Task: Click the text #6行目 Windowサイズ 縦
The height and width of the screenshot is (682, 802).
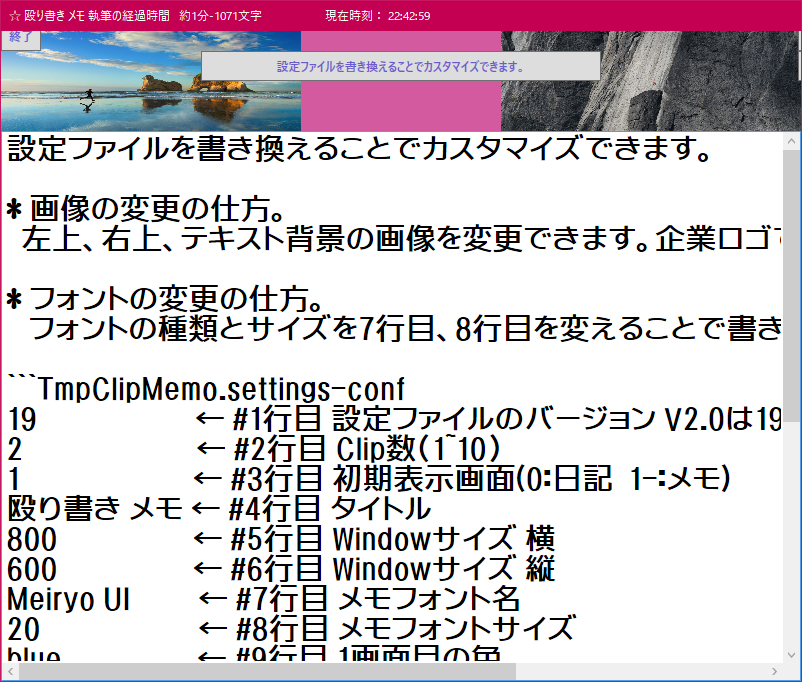Action: pyautogui.click(x=393, y=569)
